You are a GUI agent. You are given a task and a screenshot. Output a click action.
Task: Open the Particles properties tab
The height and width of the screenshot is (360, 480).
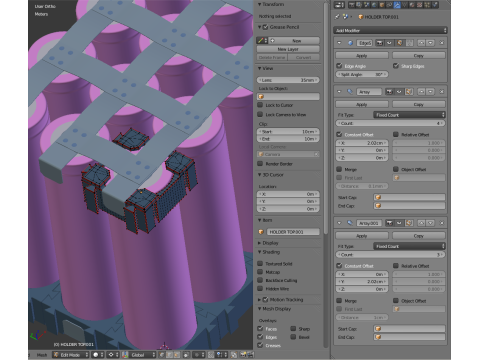click(427, 5)
